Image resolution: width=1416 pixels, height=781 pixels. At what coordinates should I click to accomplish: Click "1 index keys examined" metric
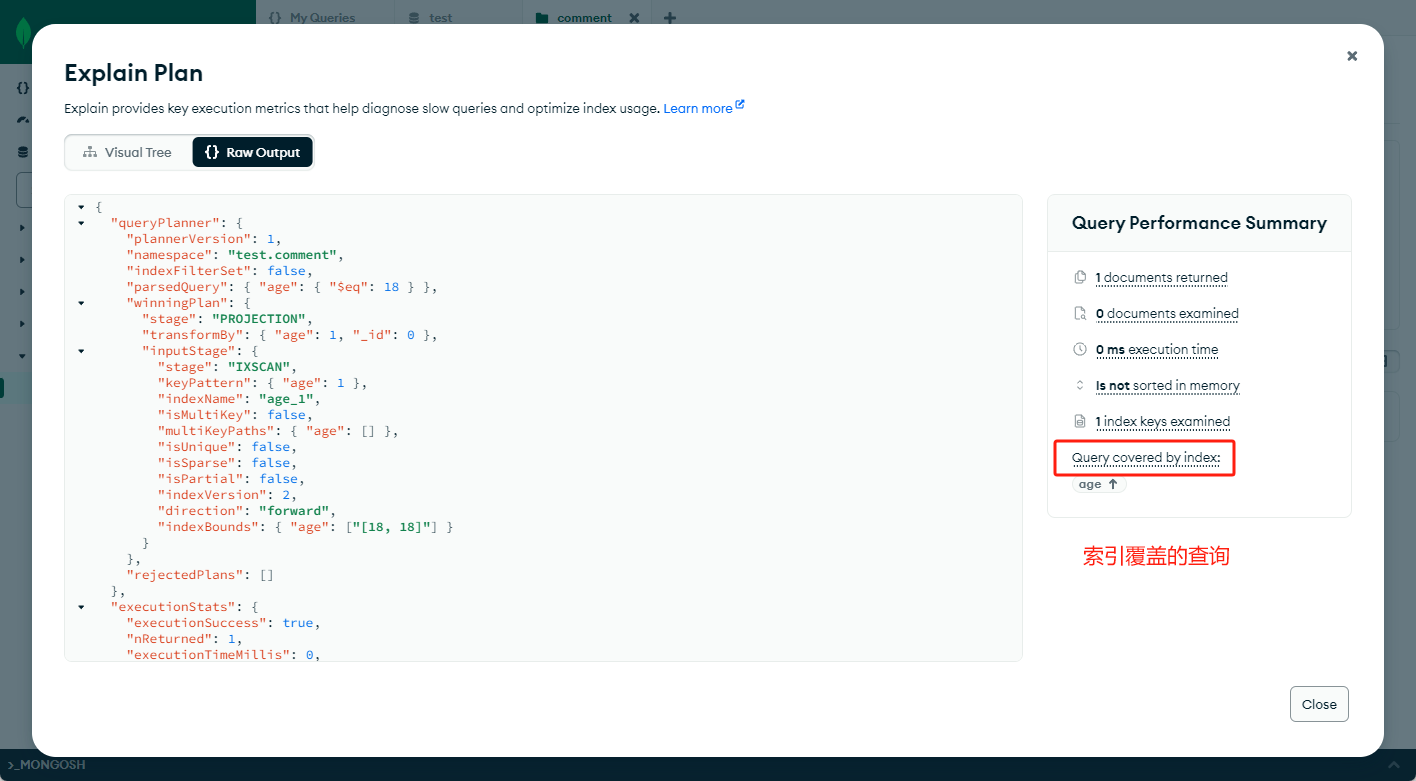pos(1163,422)
